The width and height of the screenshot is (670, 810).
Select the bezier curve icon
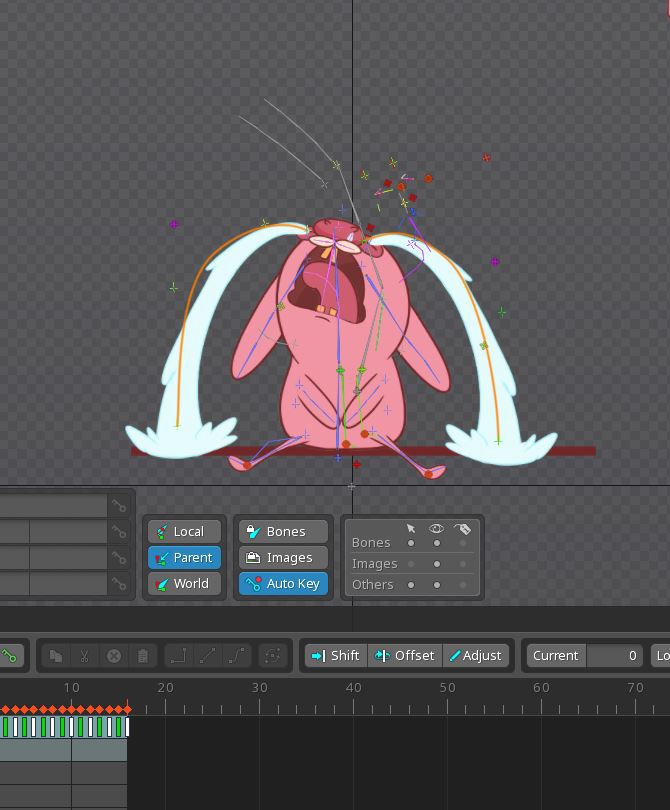click(237, 656)
